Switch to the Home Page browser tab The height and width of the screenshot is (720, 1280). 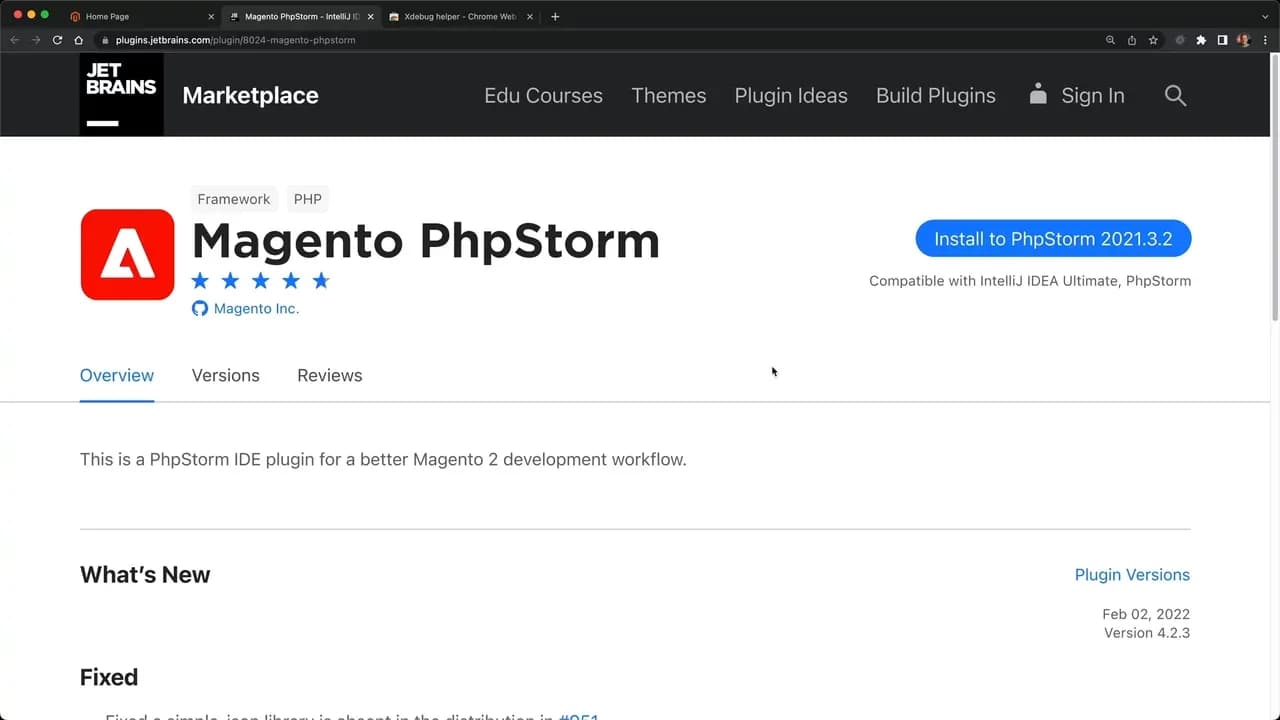click(x=142, y=17)
